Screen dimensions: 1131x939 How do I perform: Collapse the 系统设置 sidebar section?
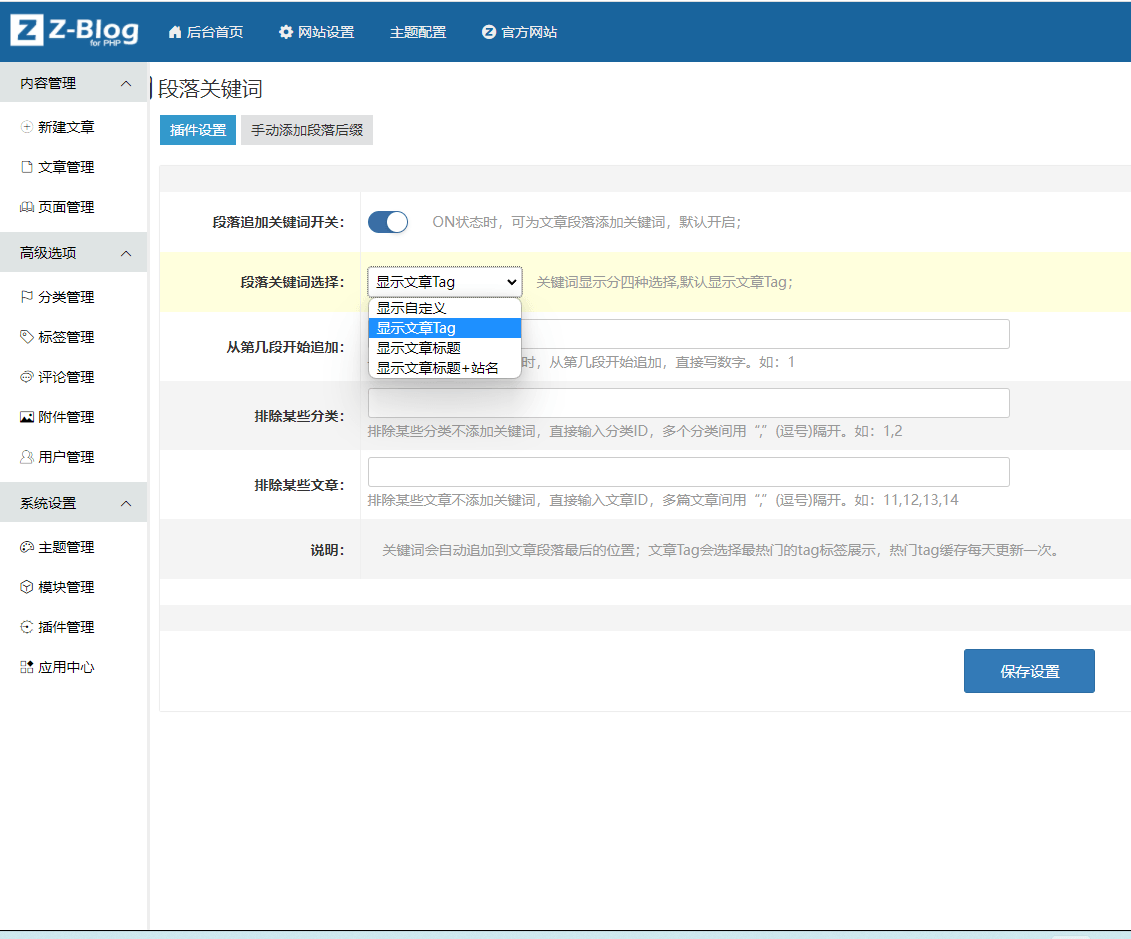pos(125,503)
